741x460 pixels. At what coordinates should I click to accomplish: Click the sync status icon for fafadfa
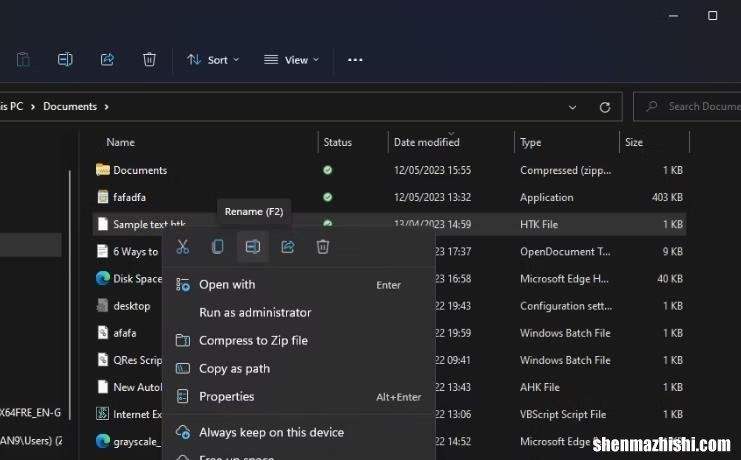point(327,197)
